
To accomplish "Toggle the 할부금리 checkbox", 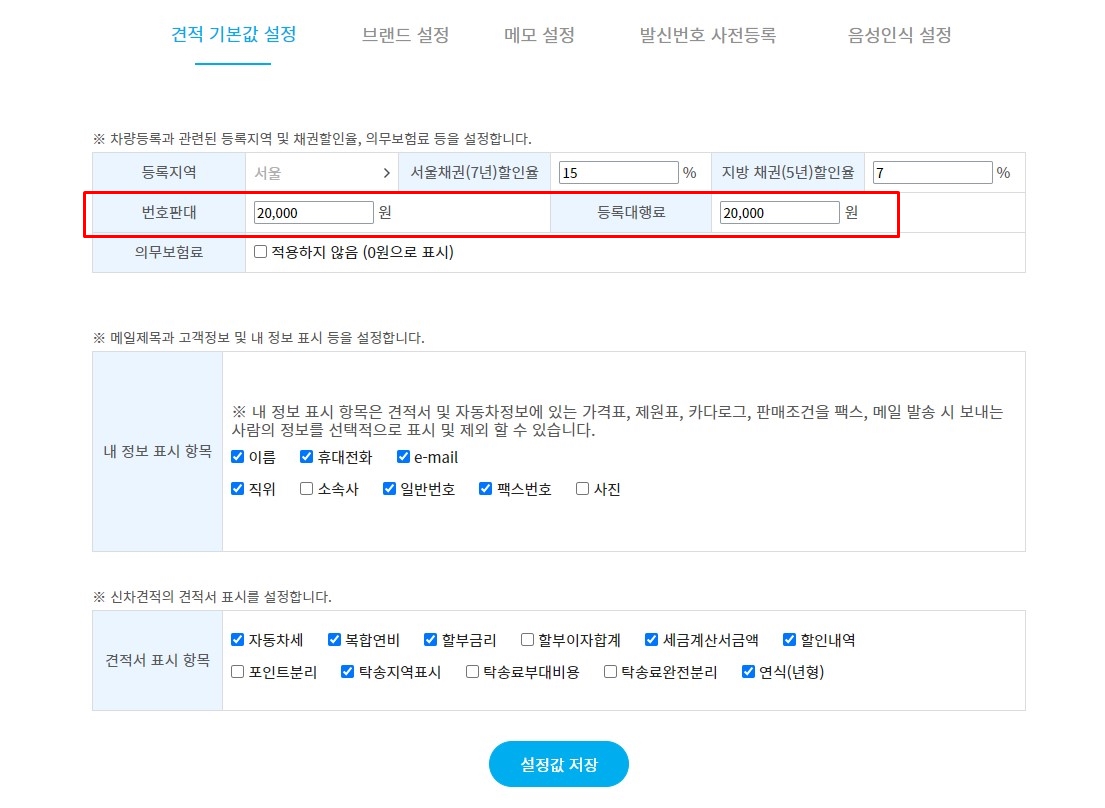I will (430, 639).
